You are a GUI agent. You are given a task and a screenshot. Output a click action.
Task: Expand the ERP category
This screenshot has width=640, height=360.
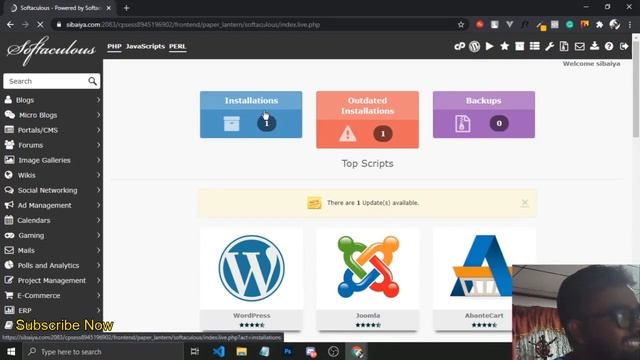(51, 311)
